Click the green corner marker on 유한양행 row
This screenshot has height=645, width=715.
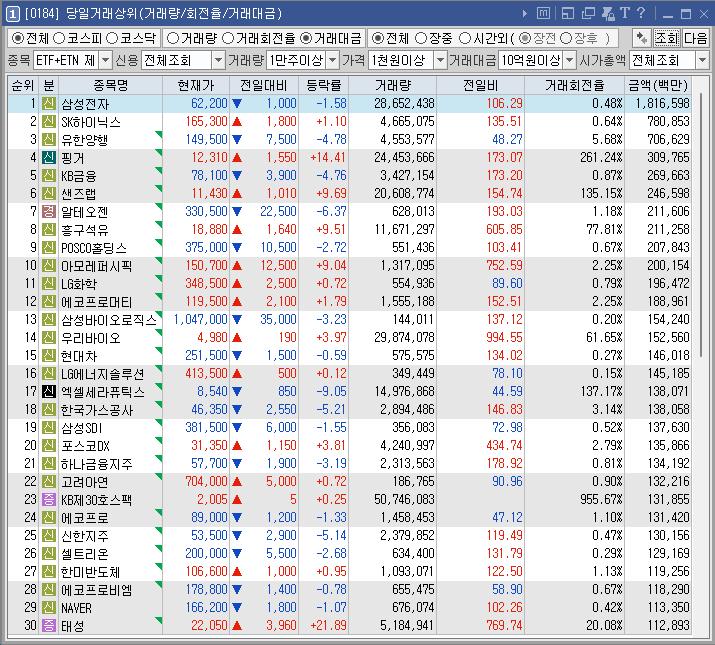tap(159, 134)
